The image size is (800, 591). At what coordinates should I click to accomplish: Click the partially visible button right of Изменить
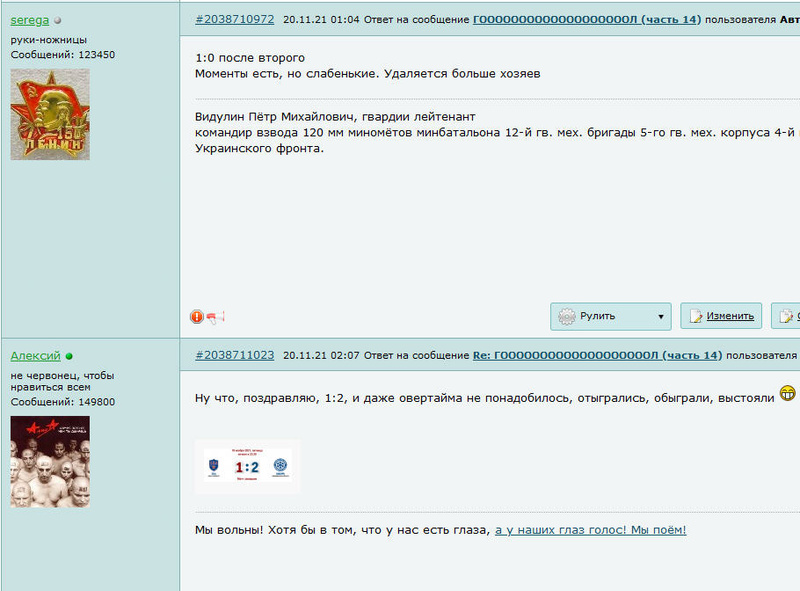point(786,316)
